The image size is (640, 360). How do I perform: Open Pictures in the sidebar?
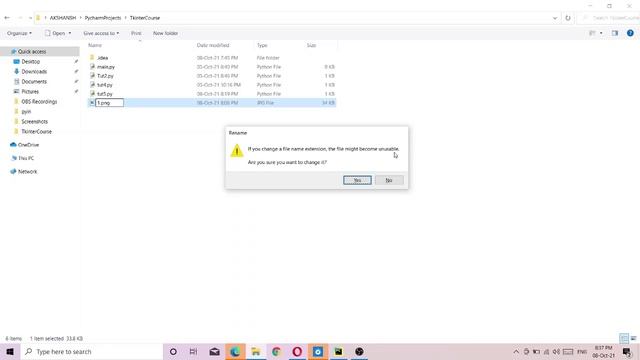pos(30,91)
